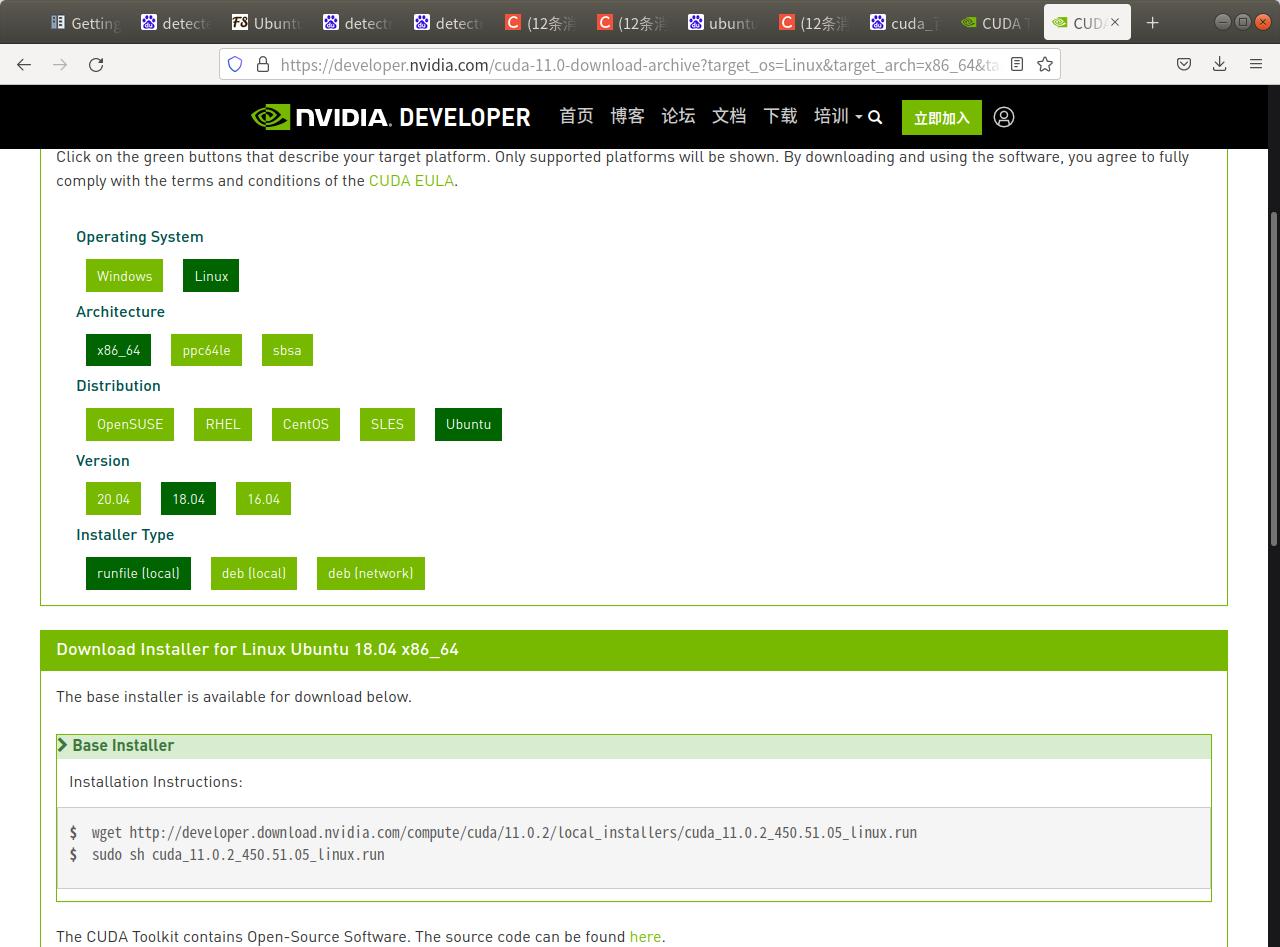Click the NVIDIA Developer logo
The height and width of the screenshot is (947, 1280).
click(x=391, y=117)
